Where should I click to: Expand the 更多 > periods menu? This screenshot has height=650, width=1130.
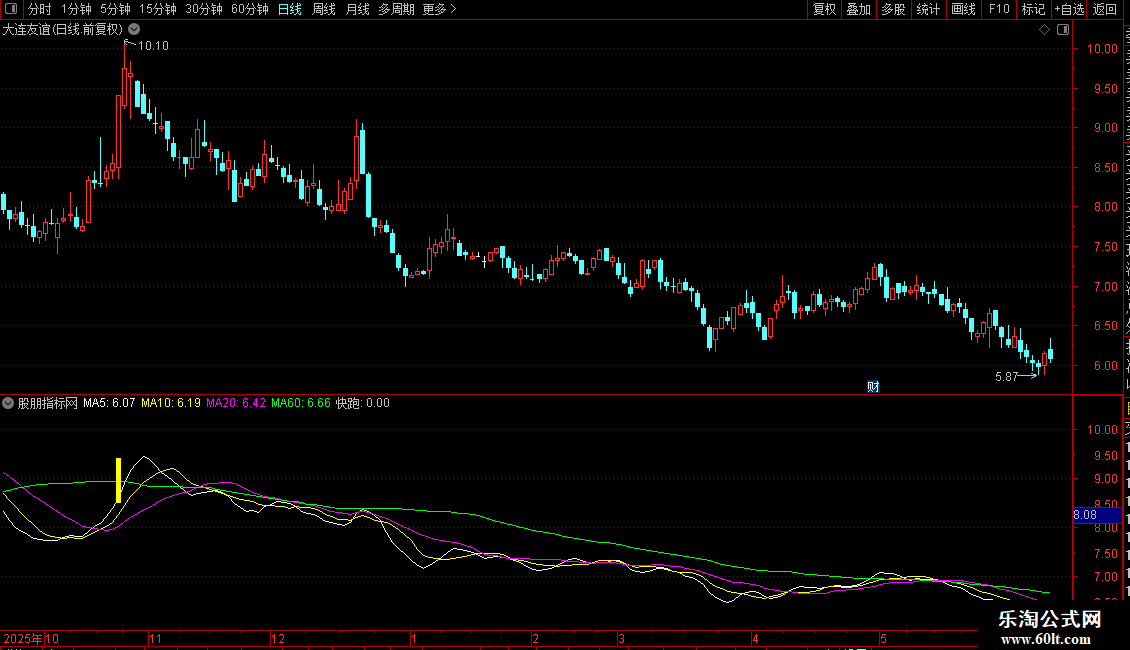point(440,9)
